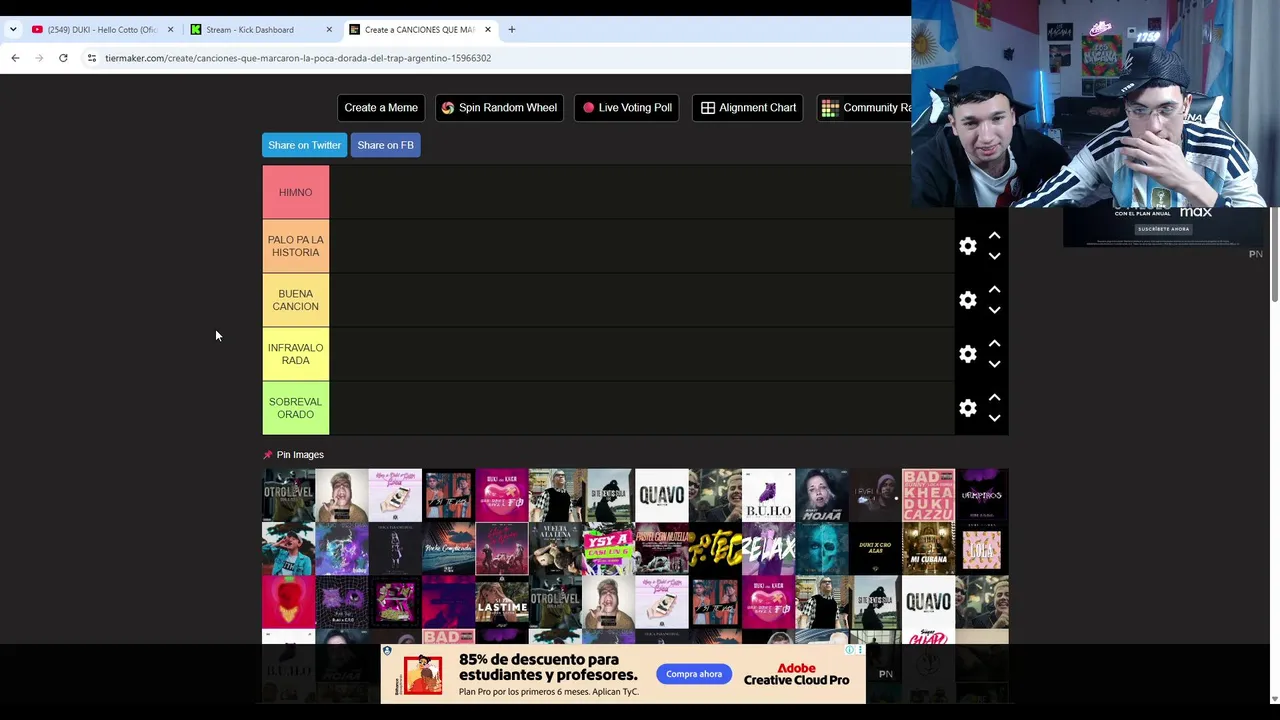1280x720 pixels.
Task: Pick the LOLA song cover
Action: (982, 549)
